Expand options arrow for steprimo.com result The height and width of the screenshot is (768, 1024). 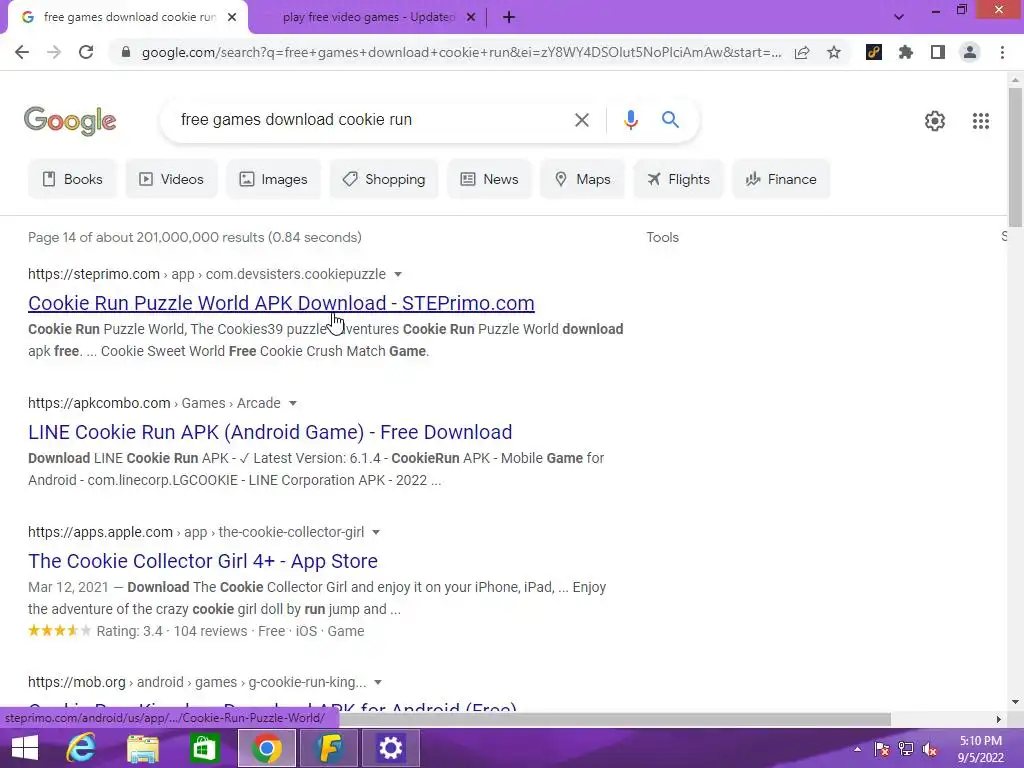(x=398, y=274)
